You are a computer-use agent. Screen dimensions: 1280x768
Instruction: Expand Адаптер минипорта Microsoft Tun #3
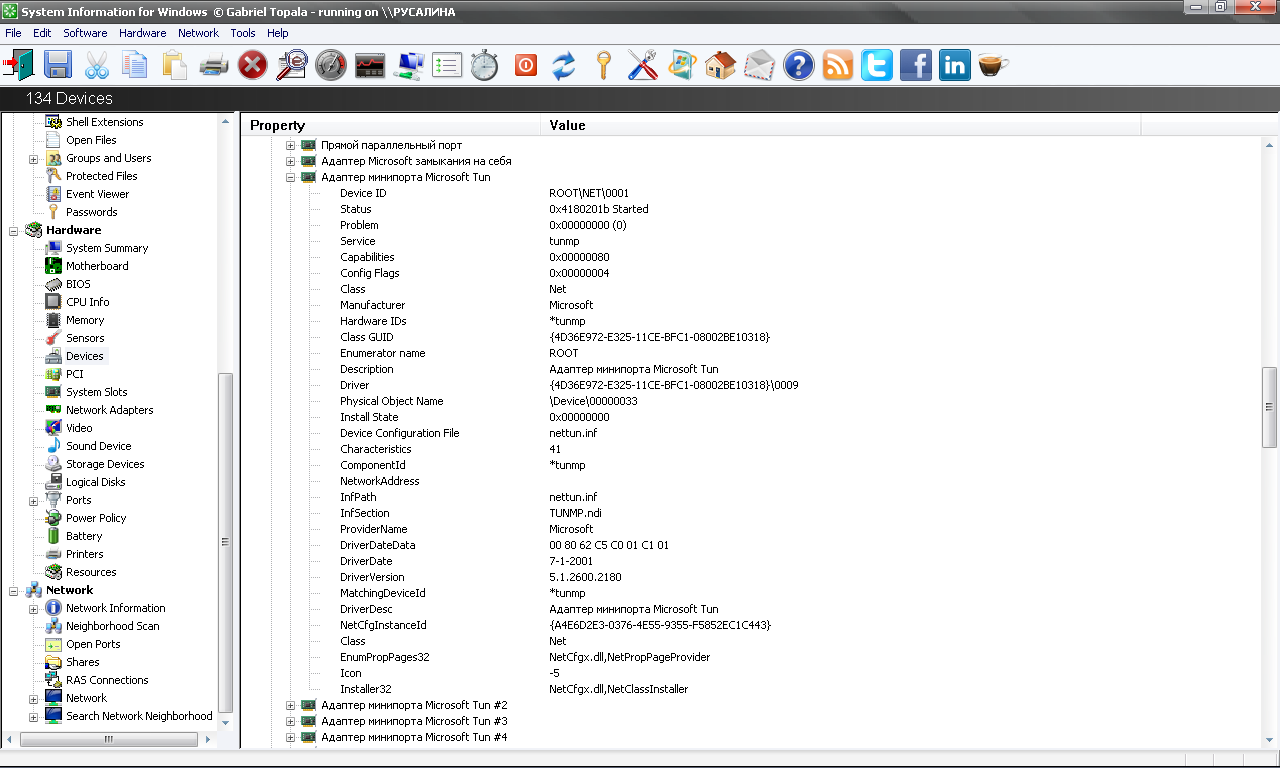[291, 721]
